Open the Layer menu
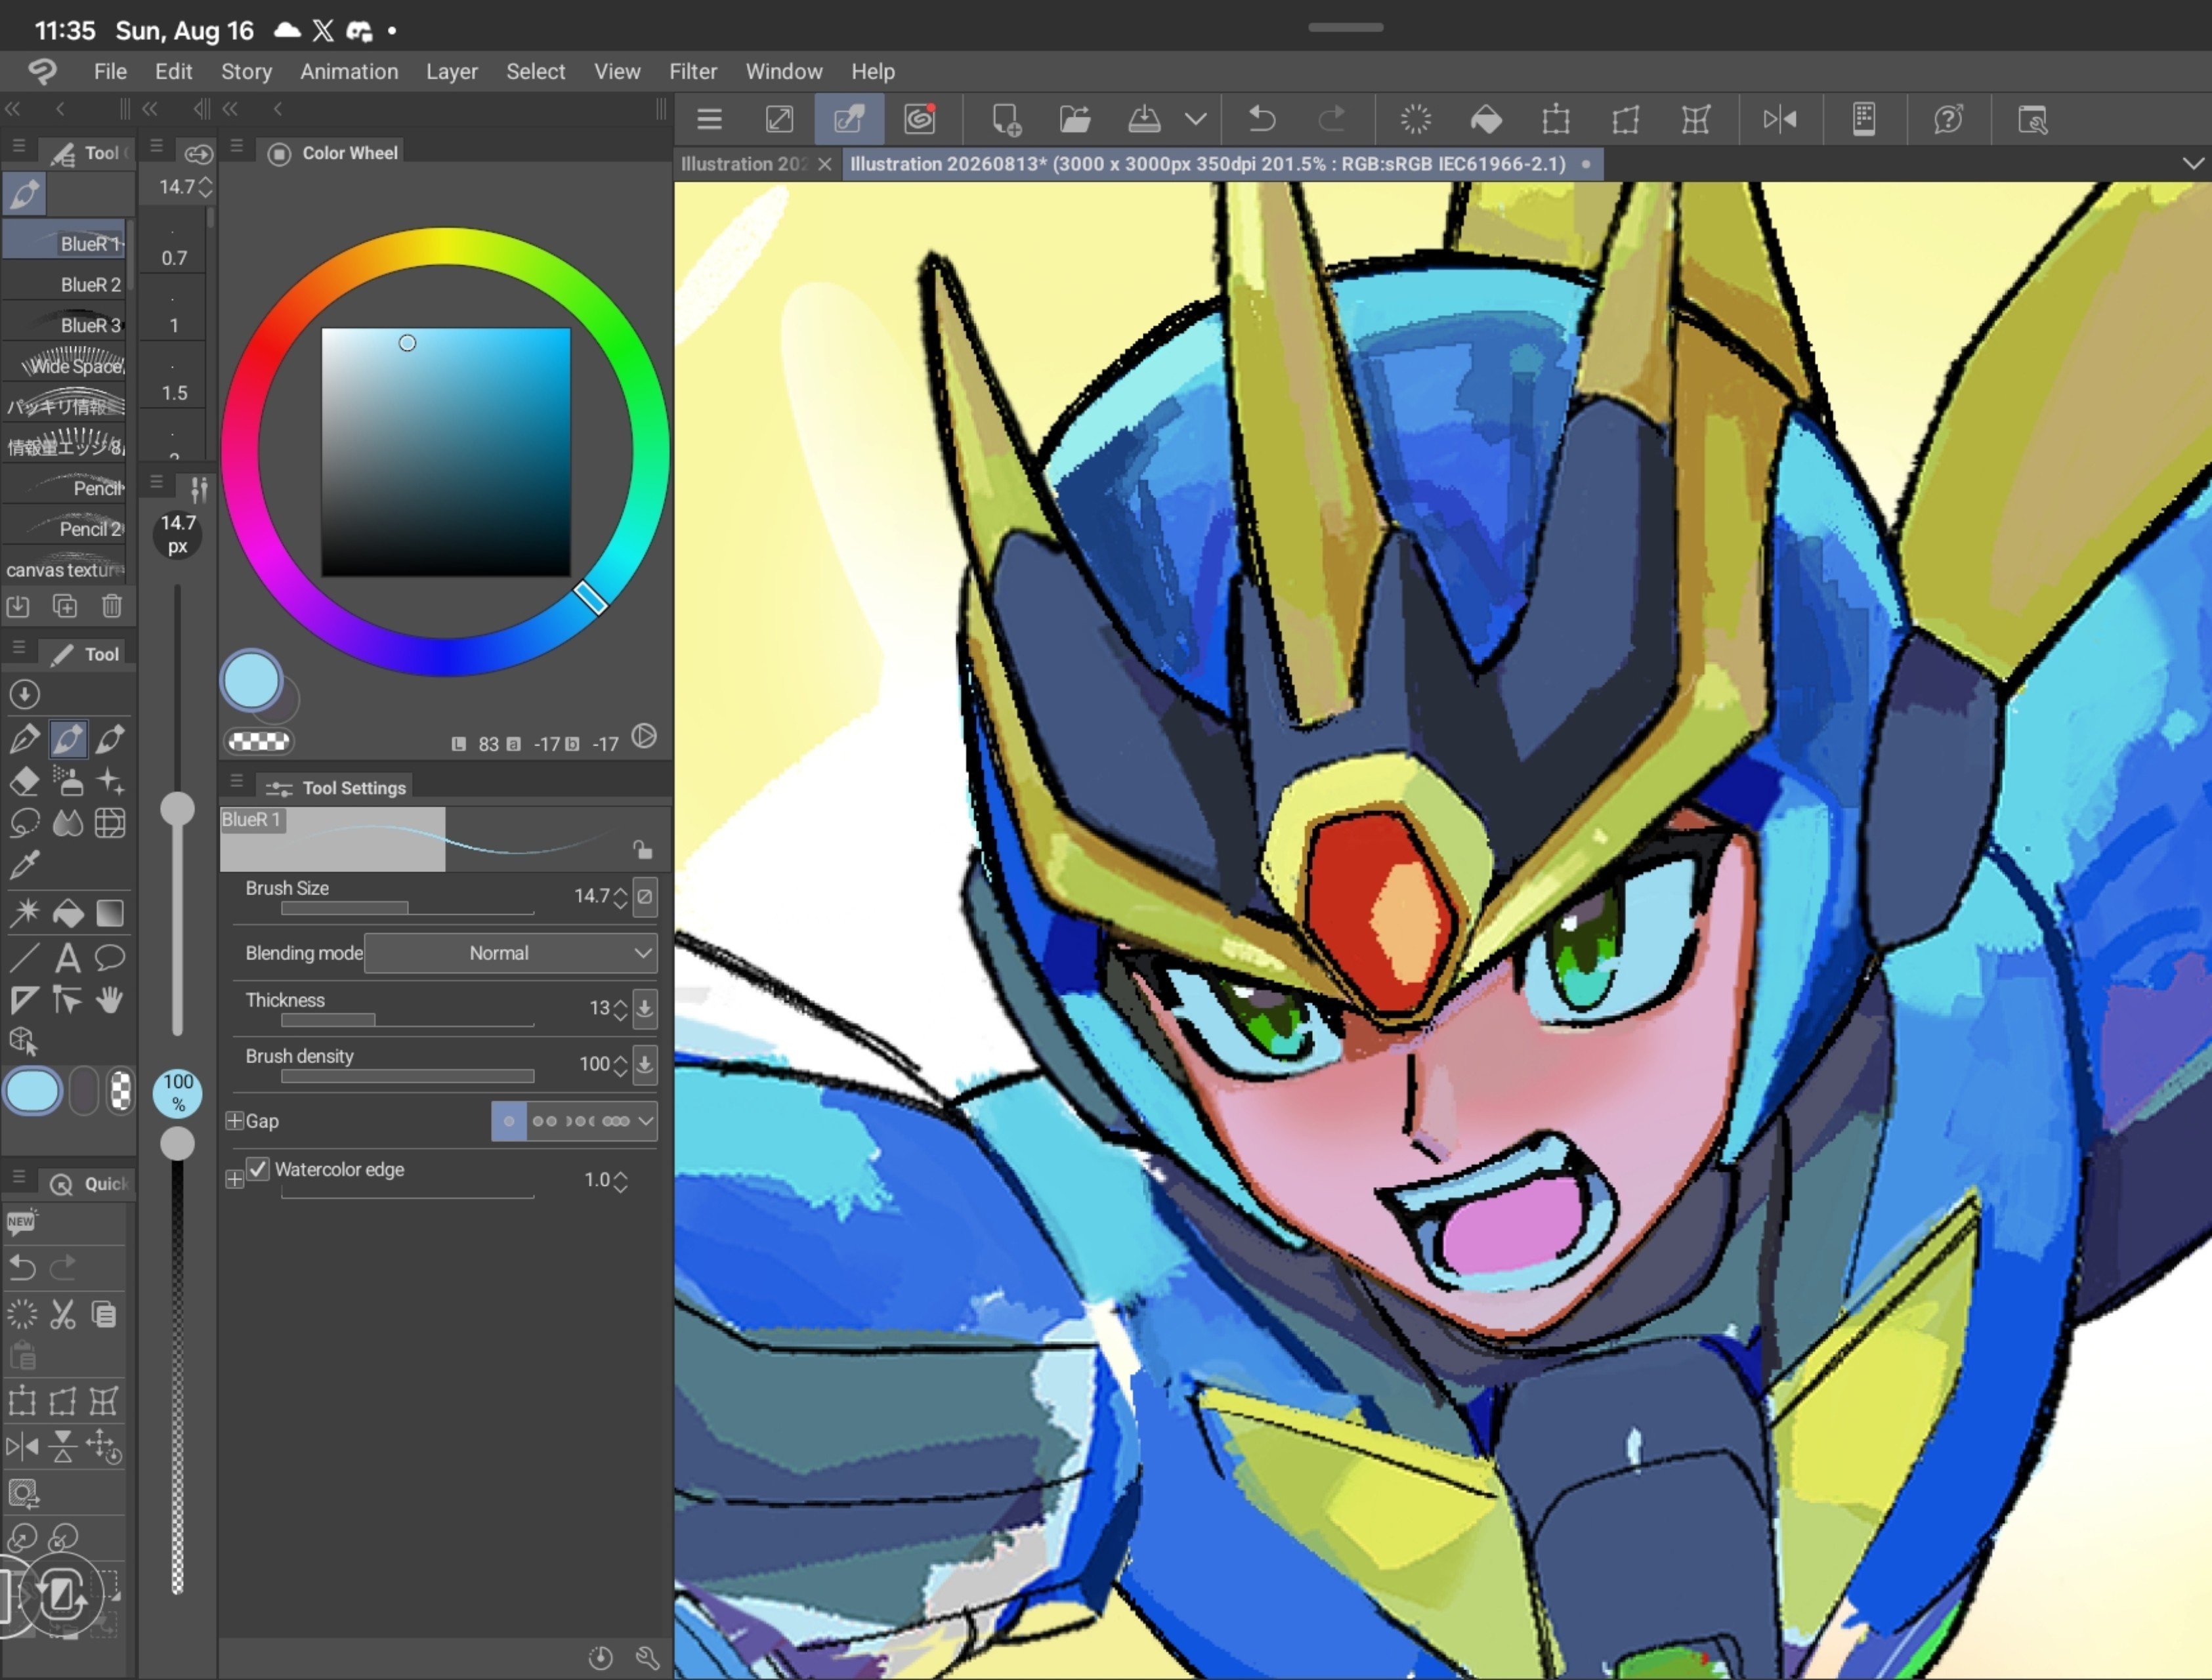 click(x=452, y=72)
